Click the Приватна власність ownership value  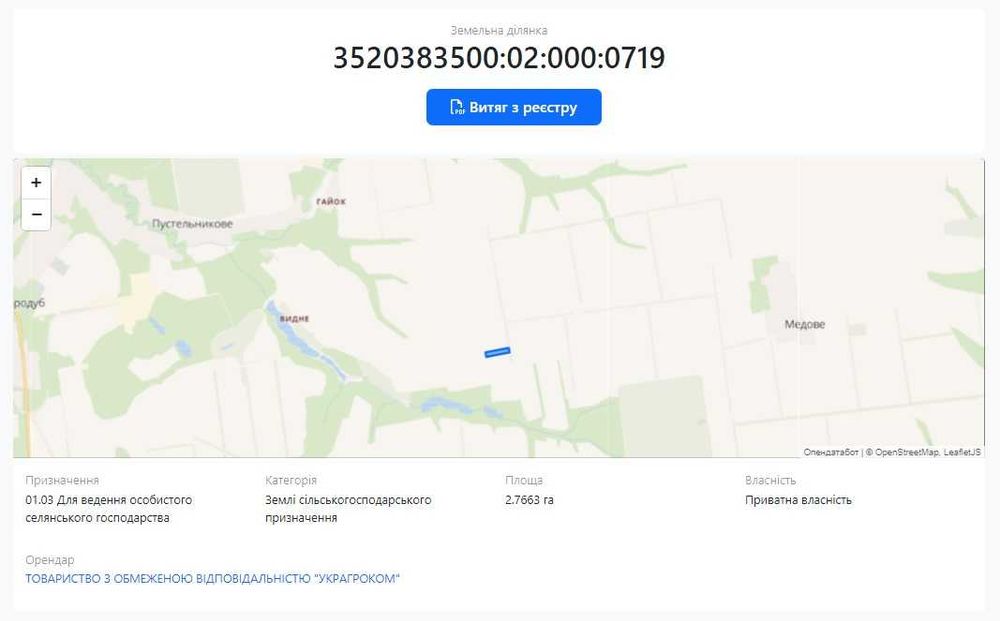798,500
